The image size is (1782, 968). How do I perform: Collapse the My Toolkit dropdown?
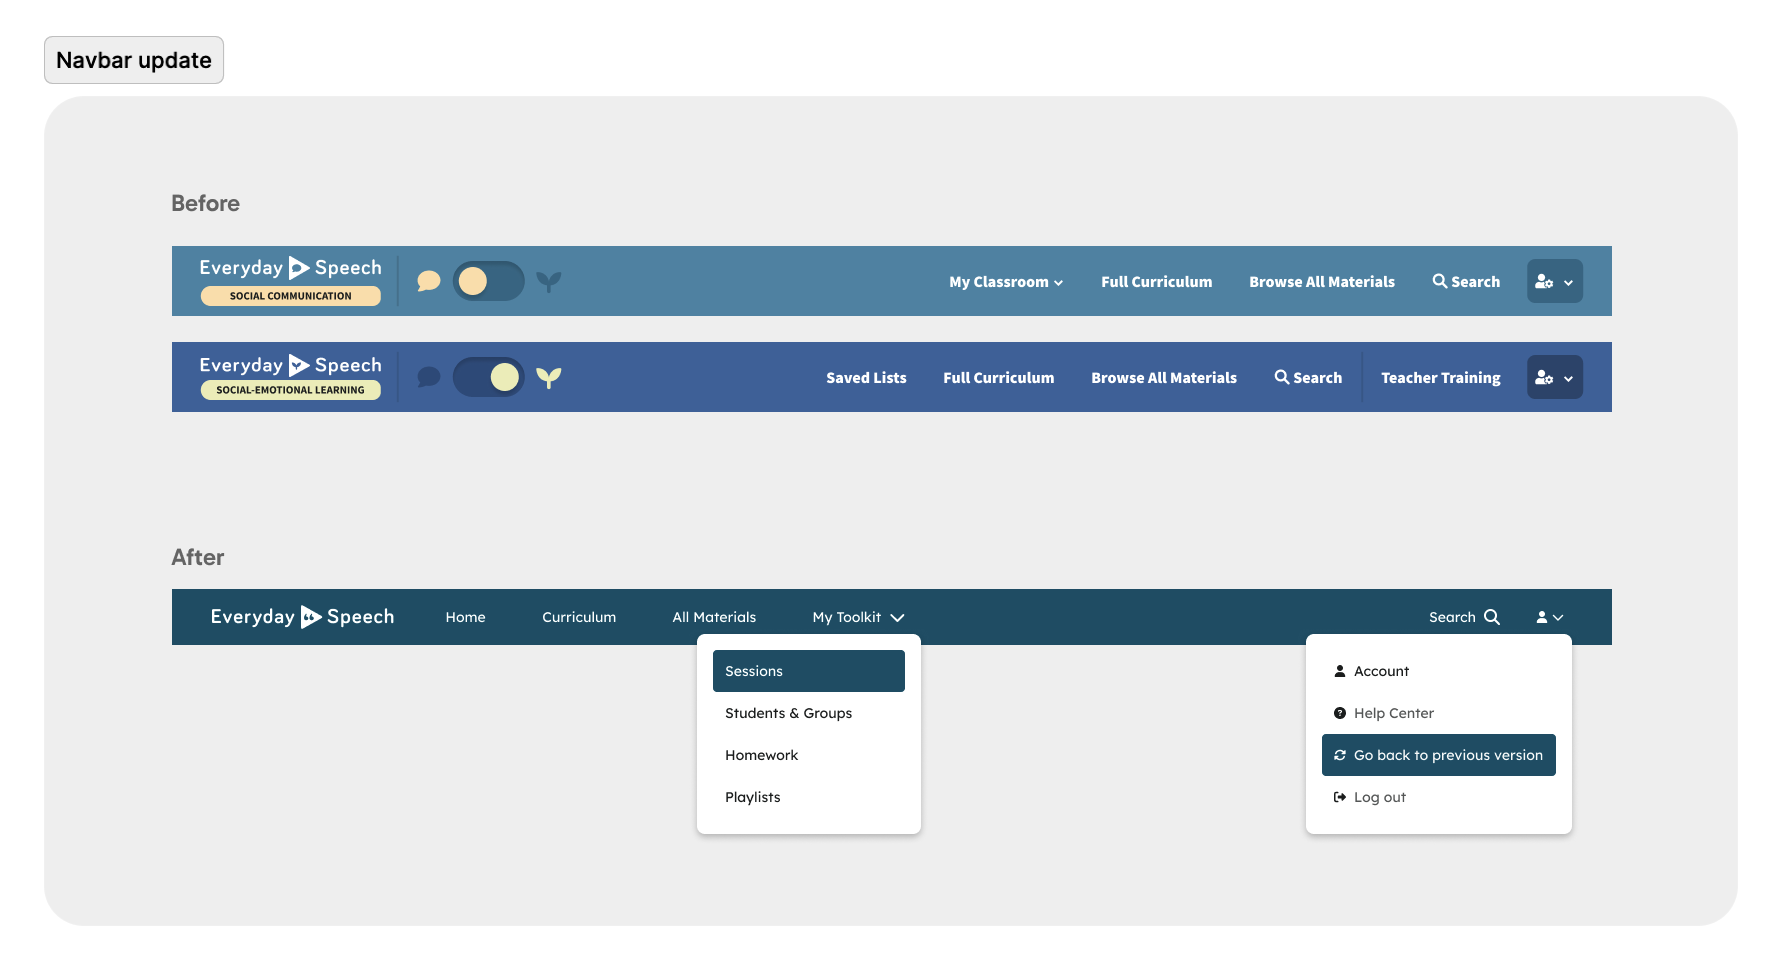(x=859, y=617)
